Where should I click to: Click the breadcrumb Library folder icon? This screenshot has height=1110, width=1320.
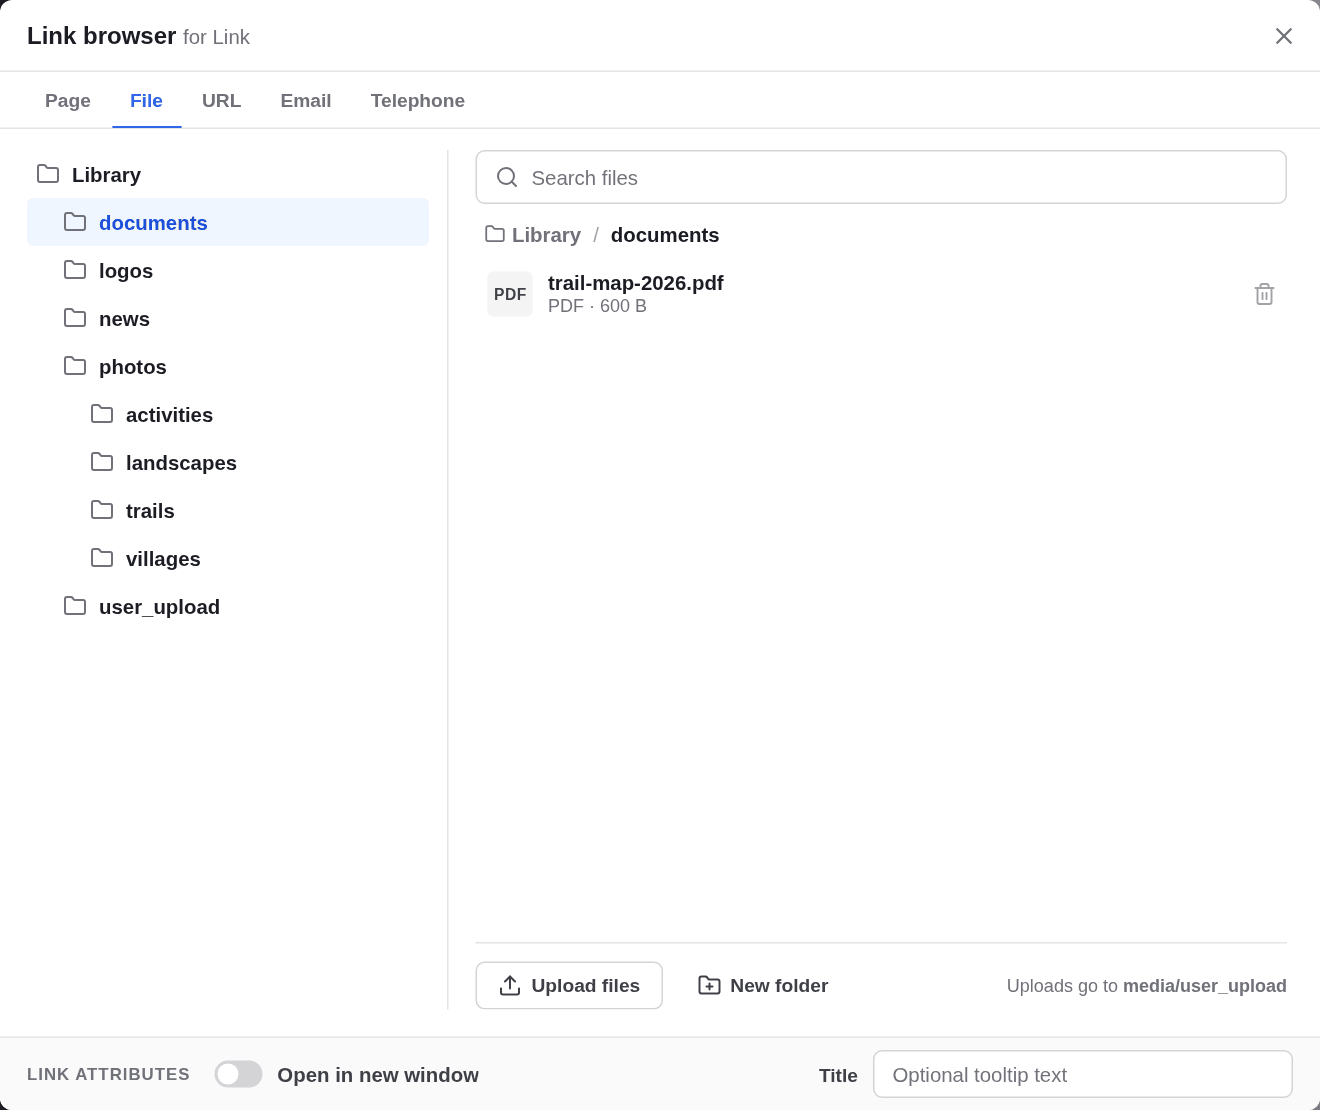point(495,234)
